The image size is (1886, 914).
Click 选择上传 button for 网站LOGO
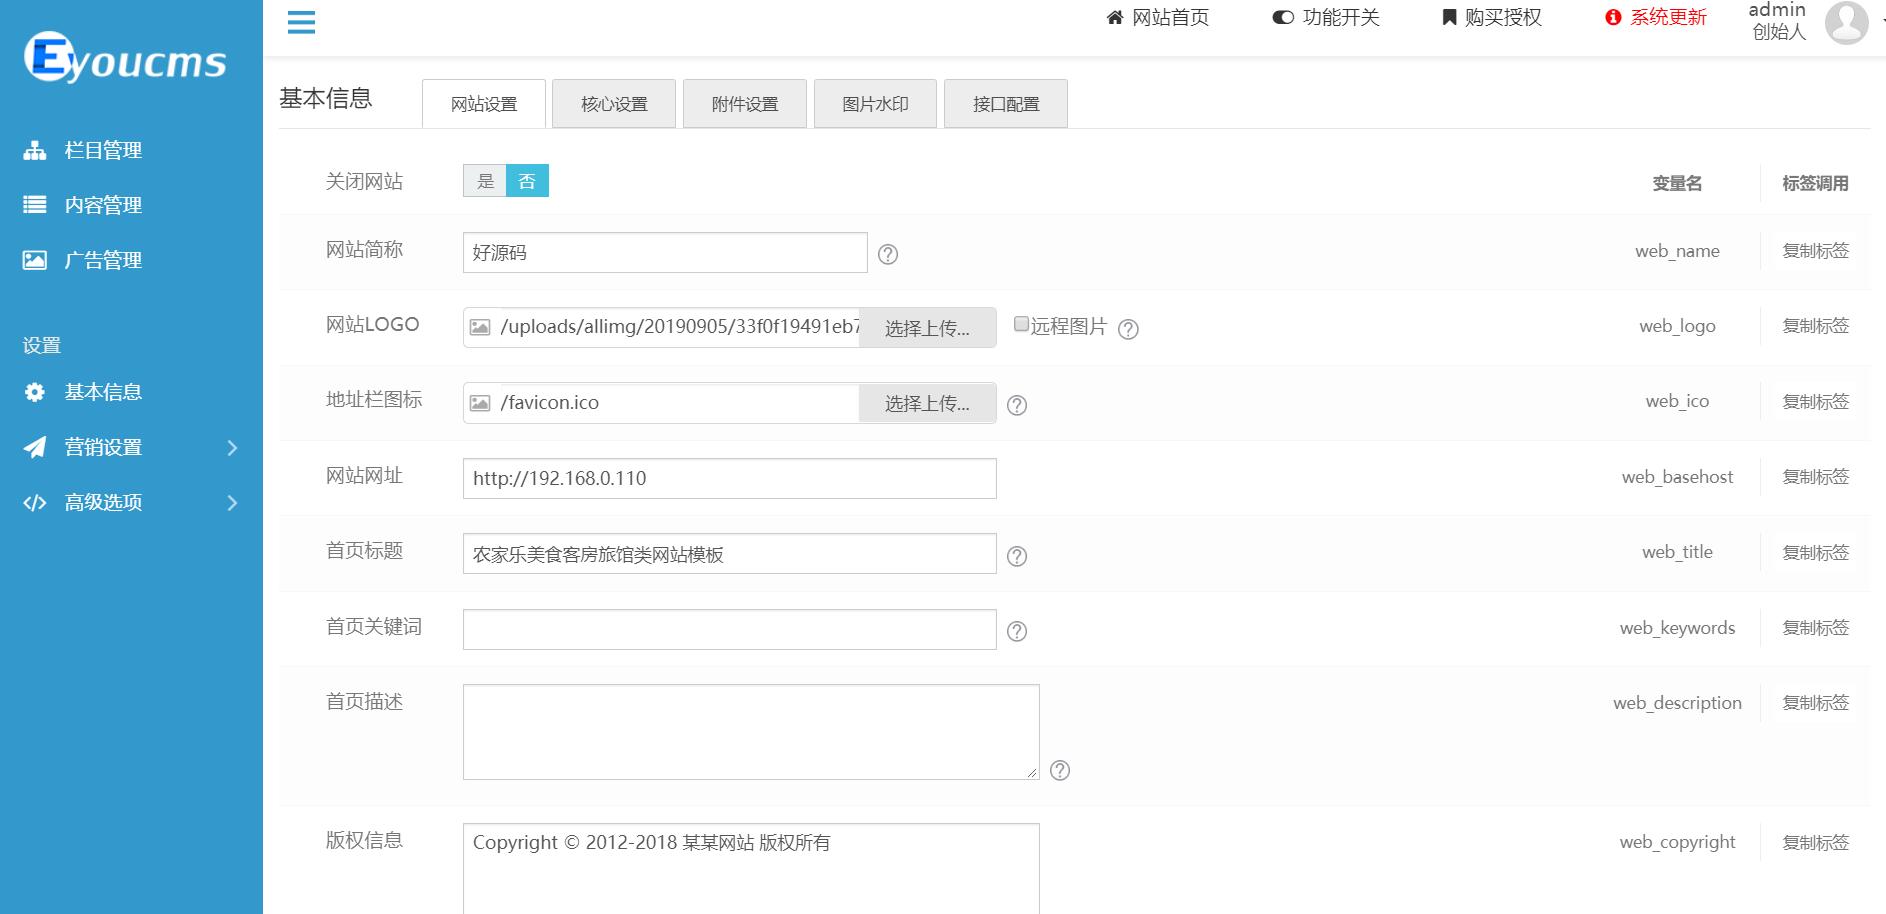927,328
